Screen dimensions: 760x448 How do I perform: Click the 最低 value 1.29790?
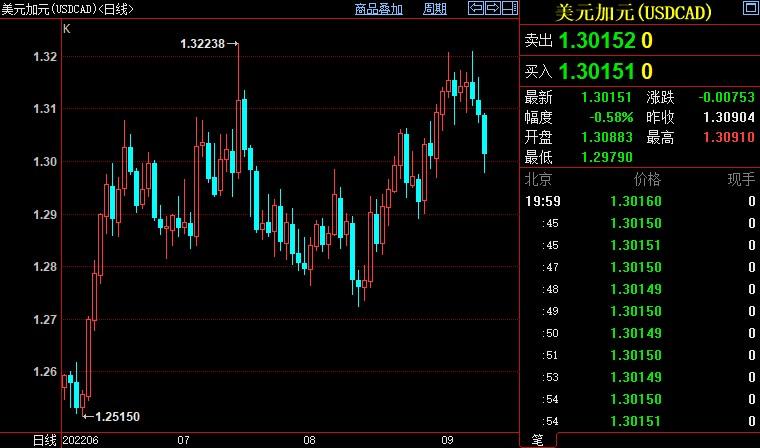point(606,157)
